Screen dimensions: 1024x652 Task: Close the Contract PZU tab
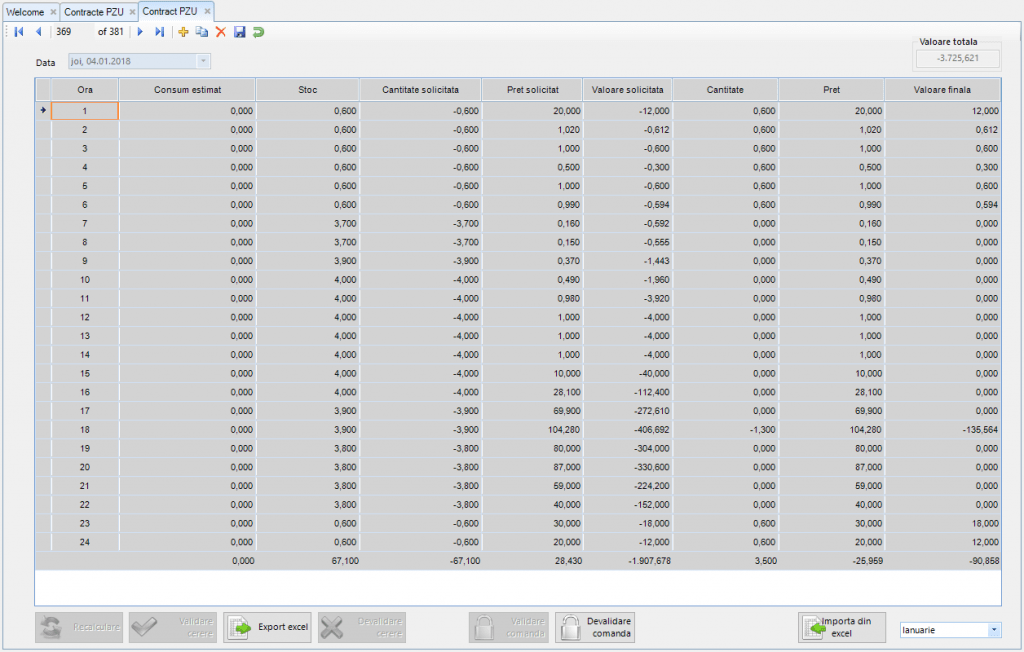click(207, 11)
